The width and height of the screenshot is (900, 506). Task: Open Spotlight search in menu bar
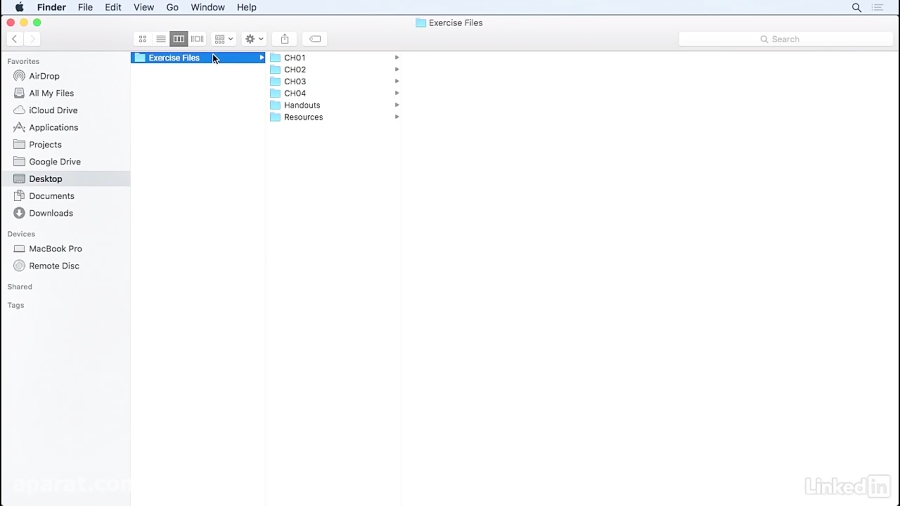pyautogui.click(x=856, y=7)
